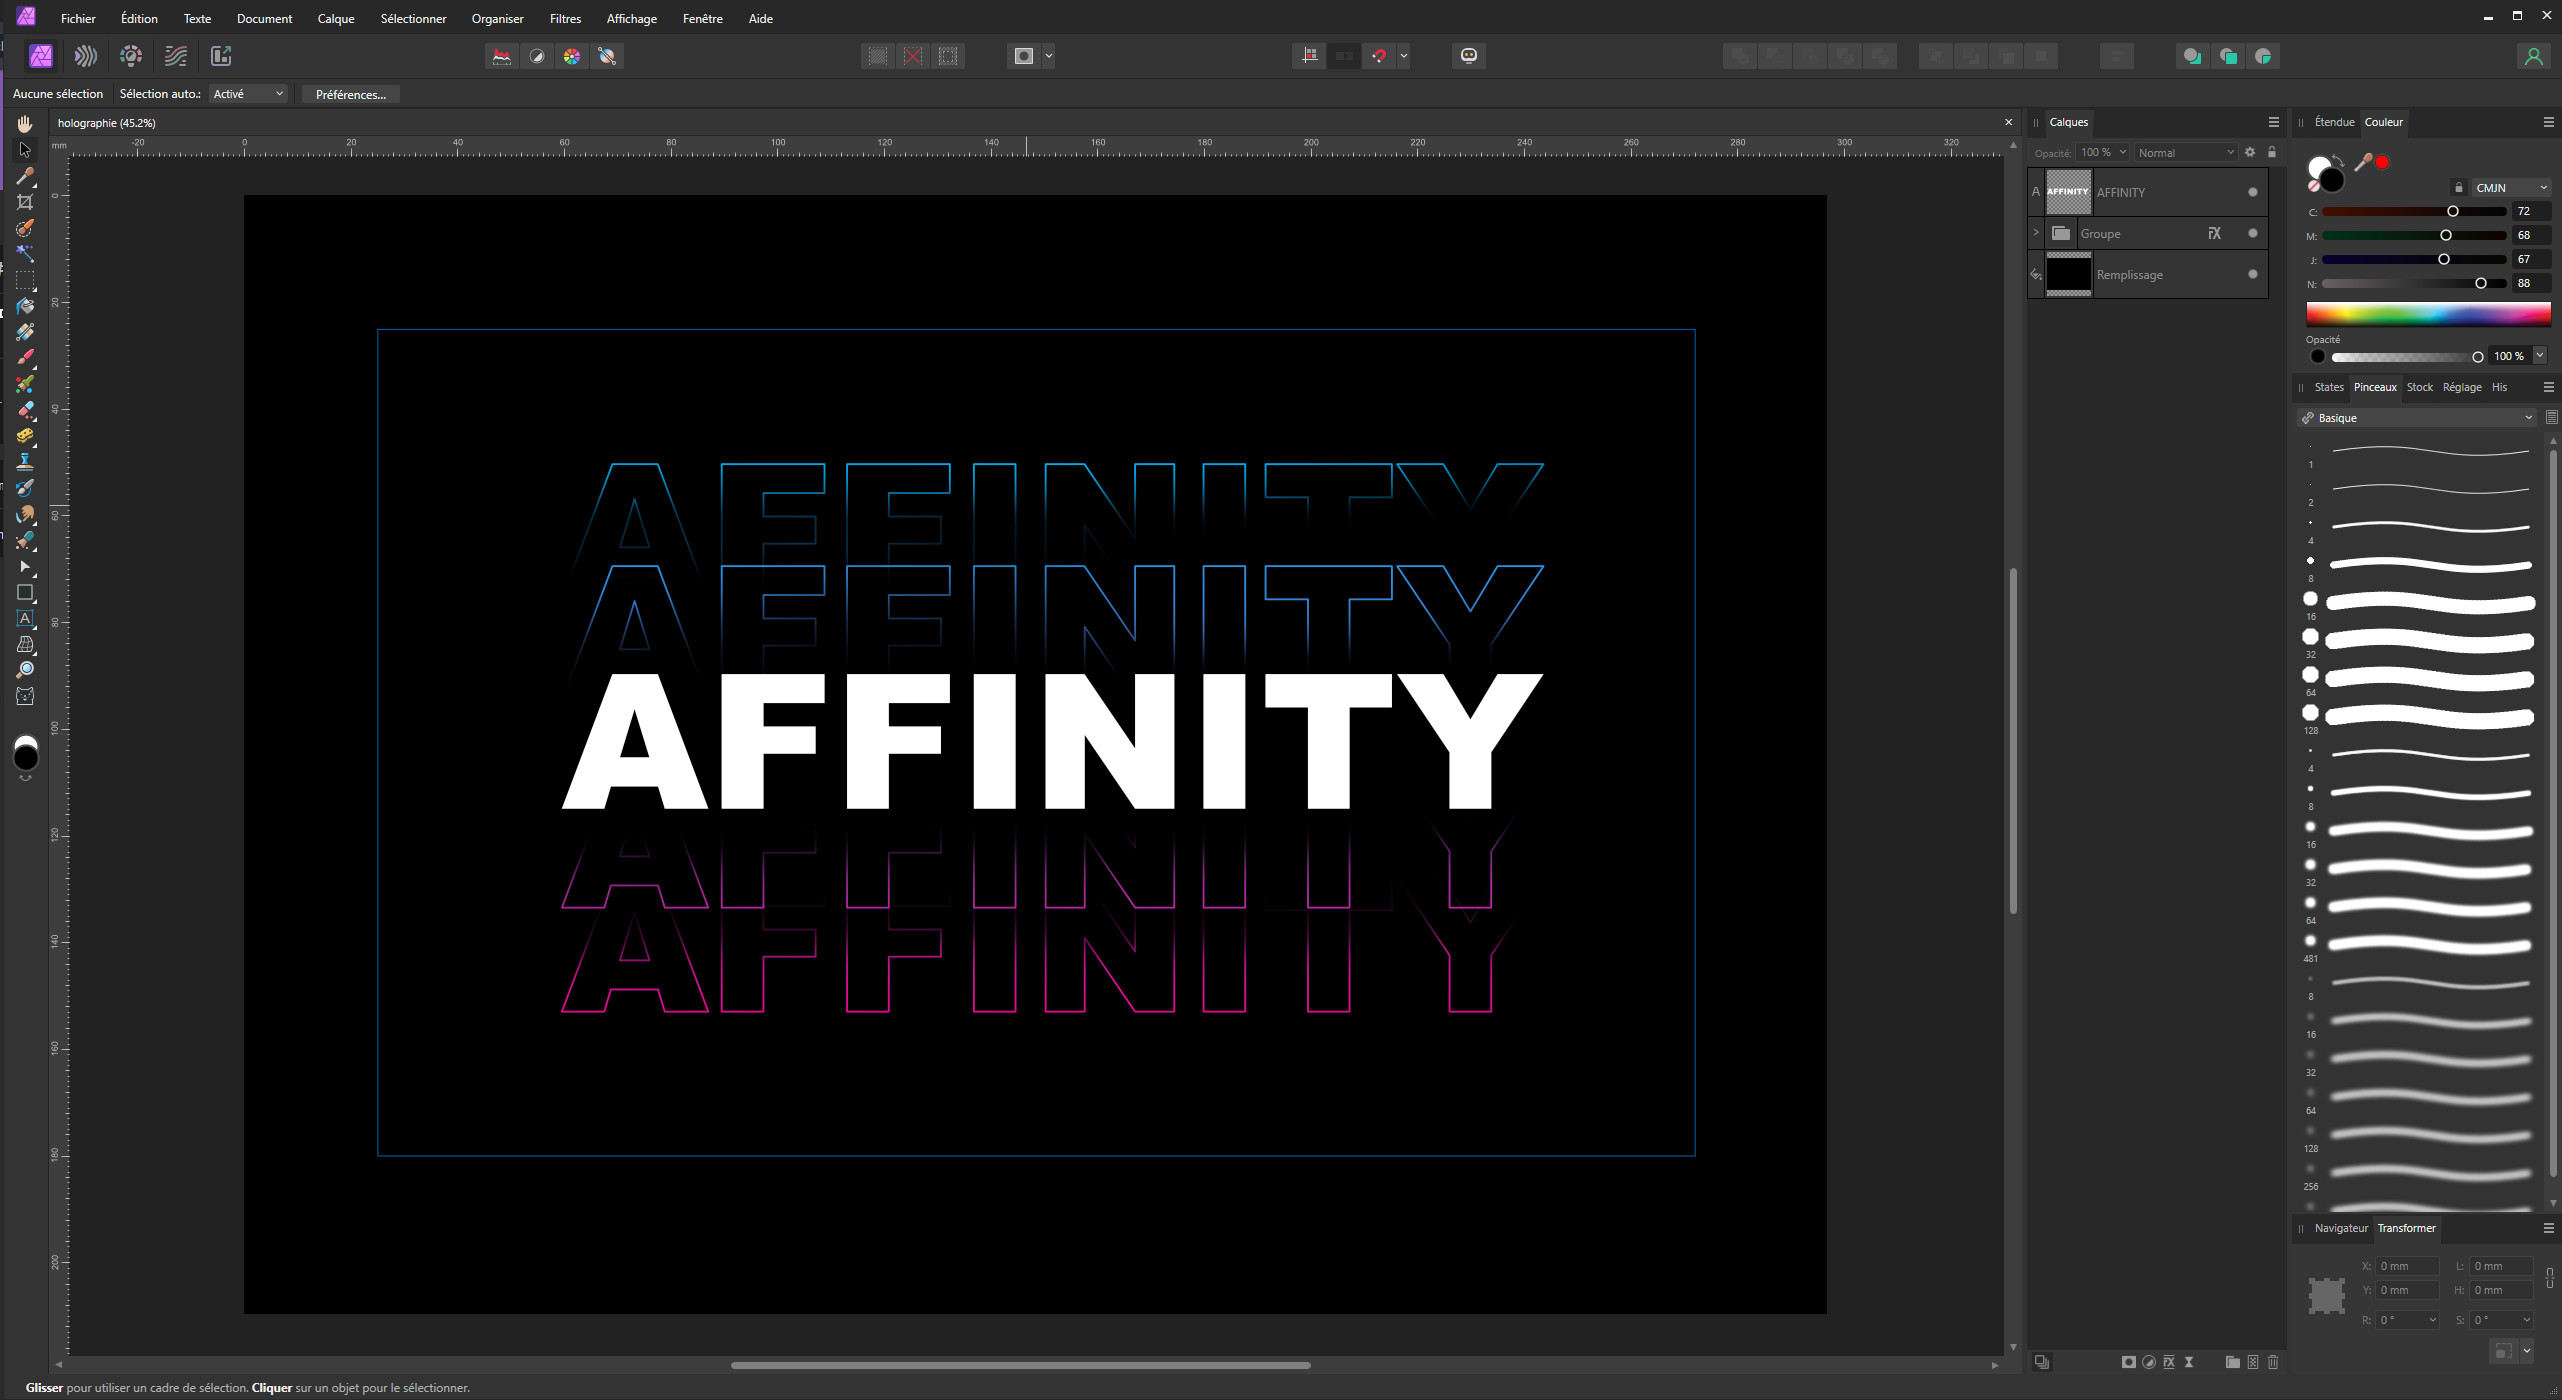Click the Préférences... button
Image resolution: width=2562 pixels, height=1400 pixels.
(350, 94)
